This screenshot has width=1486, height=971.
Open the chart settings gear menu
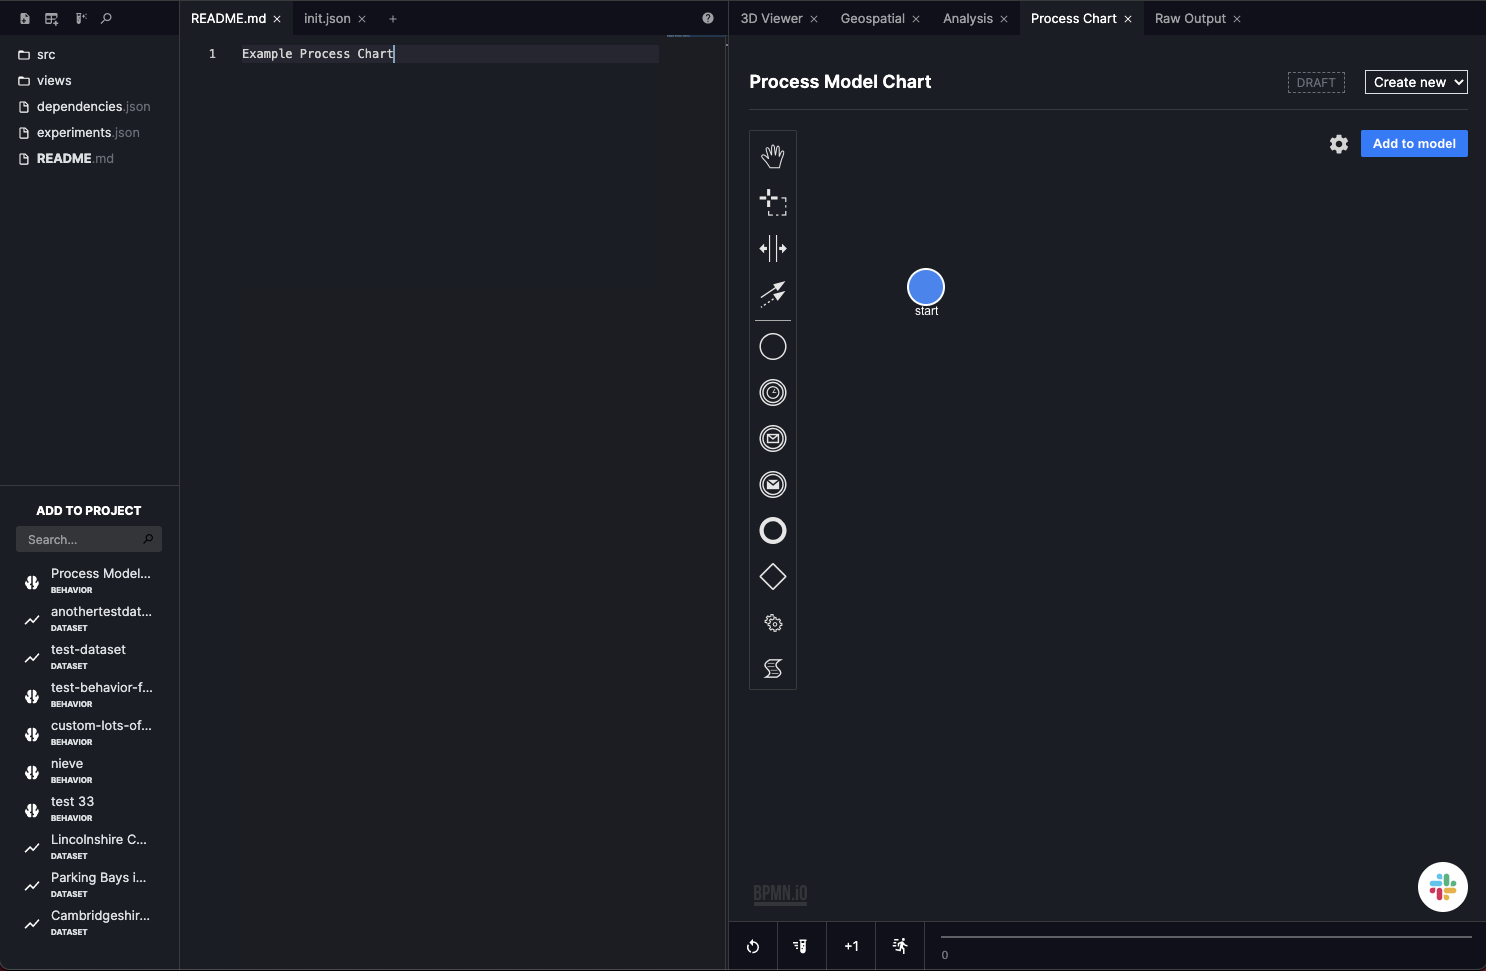click(x=1337, y=143)
